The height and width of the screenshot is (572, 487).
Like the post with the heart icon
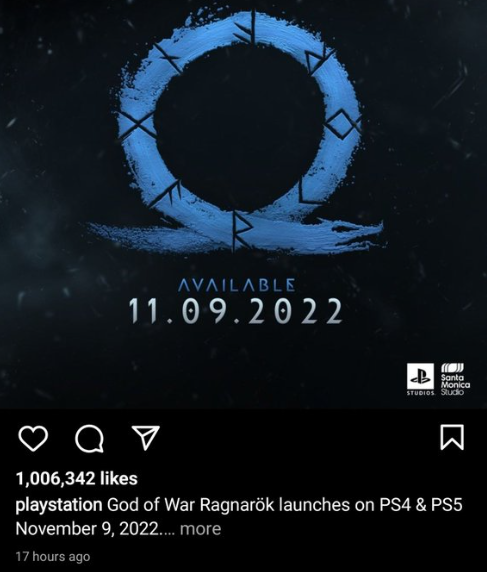[x=33, y=438]
